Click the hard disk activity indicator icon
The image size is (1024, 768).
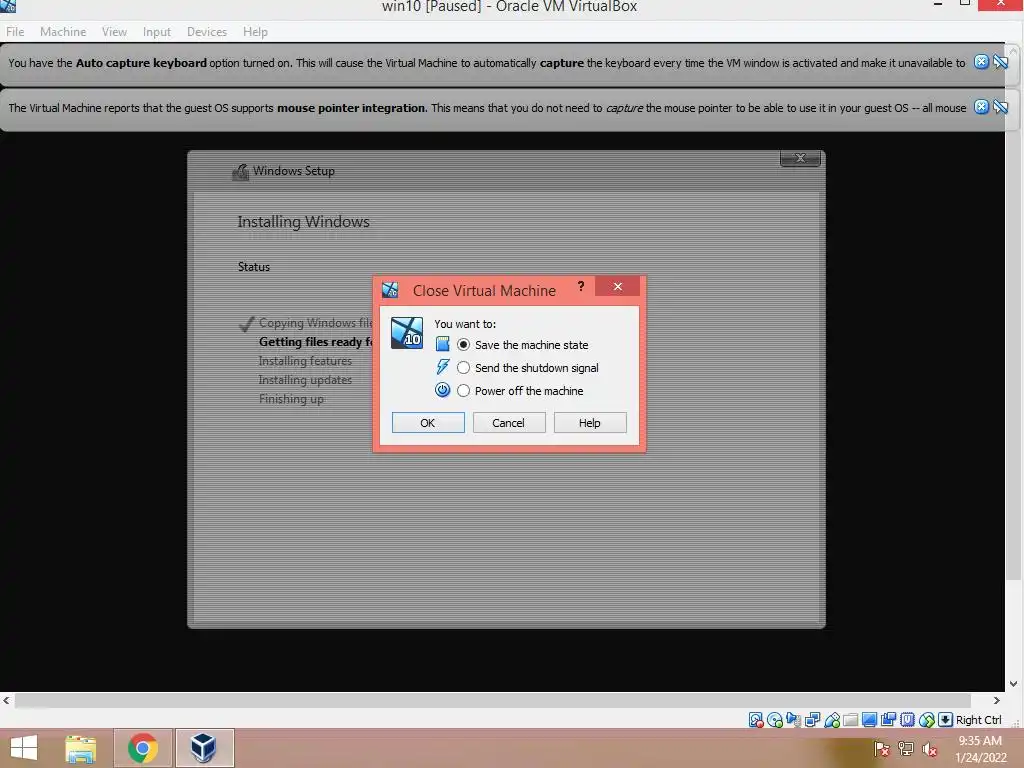[x=756, y=720]
